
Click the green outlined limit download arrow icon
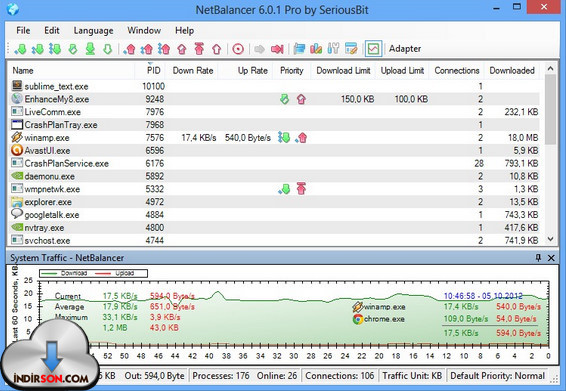pyautogui.click(x=73, y=49)
